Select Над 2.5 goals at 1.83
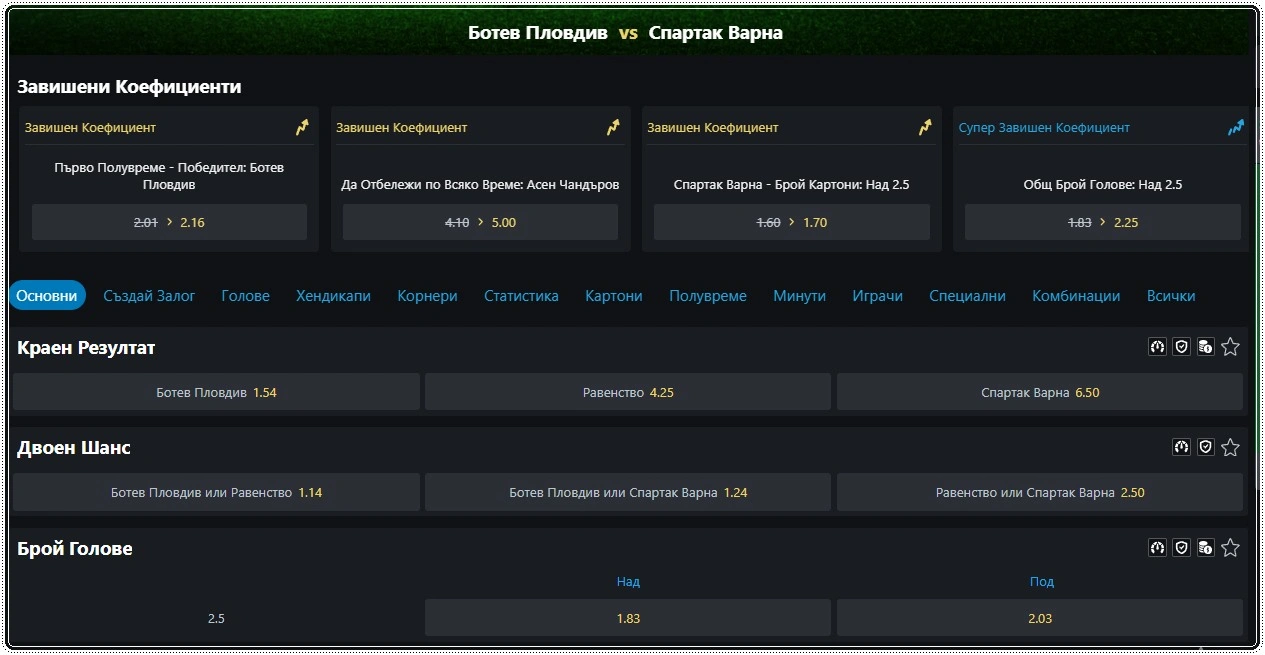1265x655 pixels. click(628, 618)
